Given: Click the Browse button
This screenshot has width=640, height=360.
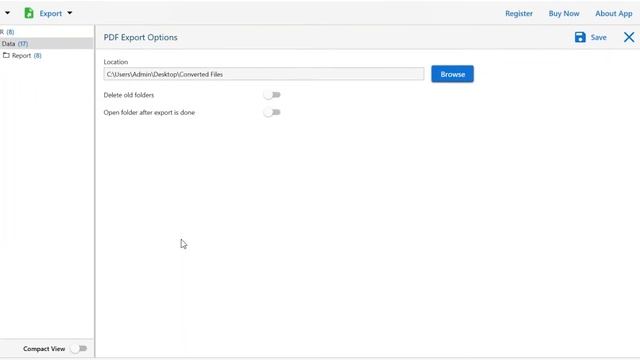Looking at the screenshot, I should pos(452,74).
